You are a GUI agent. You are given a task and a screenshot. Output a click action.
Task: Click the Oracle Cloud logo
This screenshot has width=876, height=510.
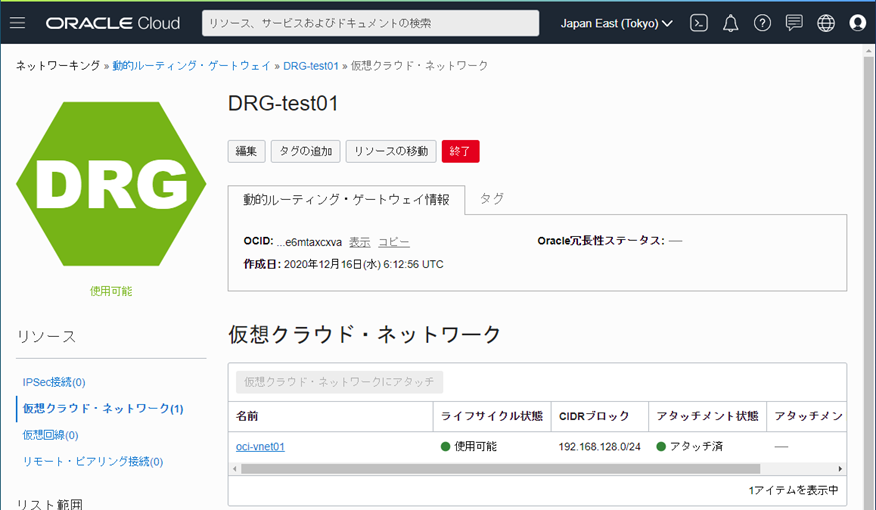tap(113, 23)
